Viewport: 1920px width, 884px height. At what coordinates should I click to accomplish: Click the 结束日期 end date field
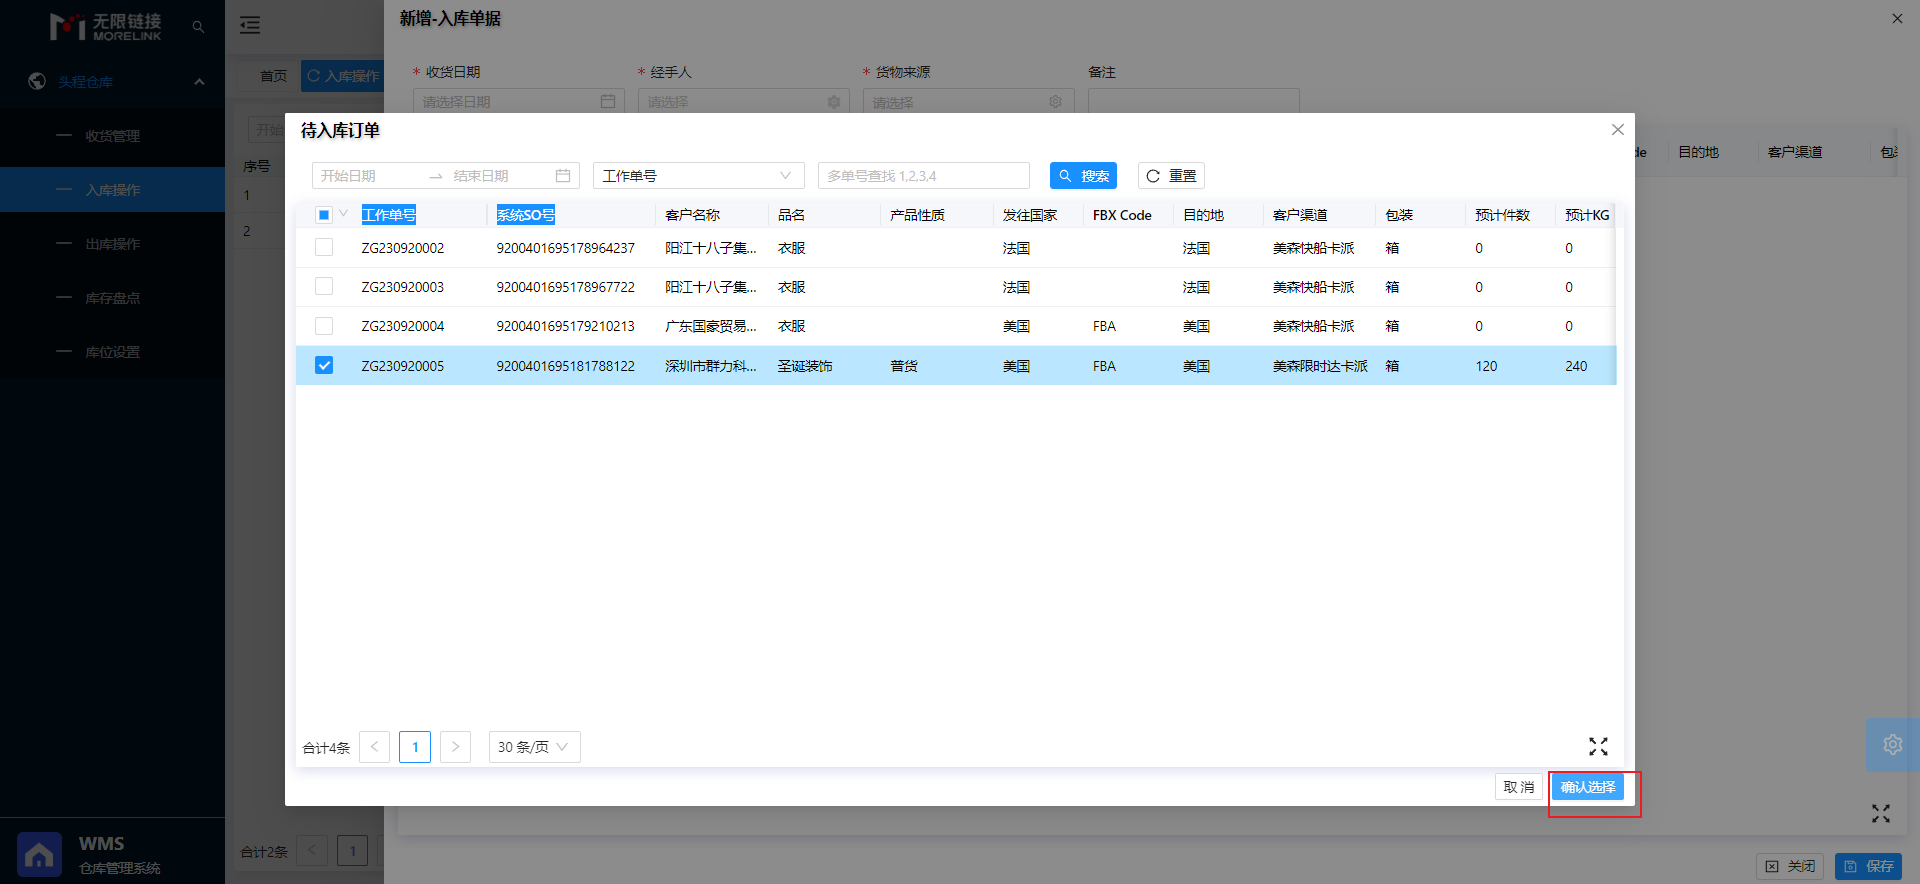[x=497, y=176]
